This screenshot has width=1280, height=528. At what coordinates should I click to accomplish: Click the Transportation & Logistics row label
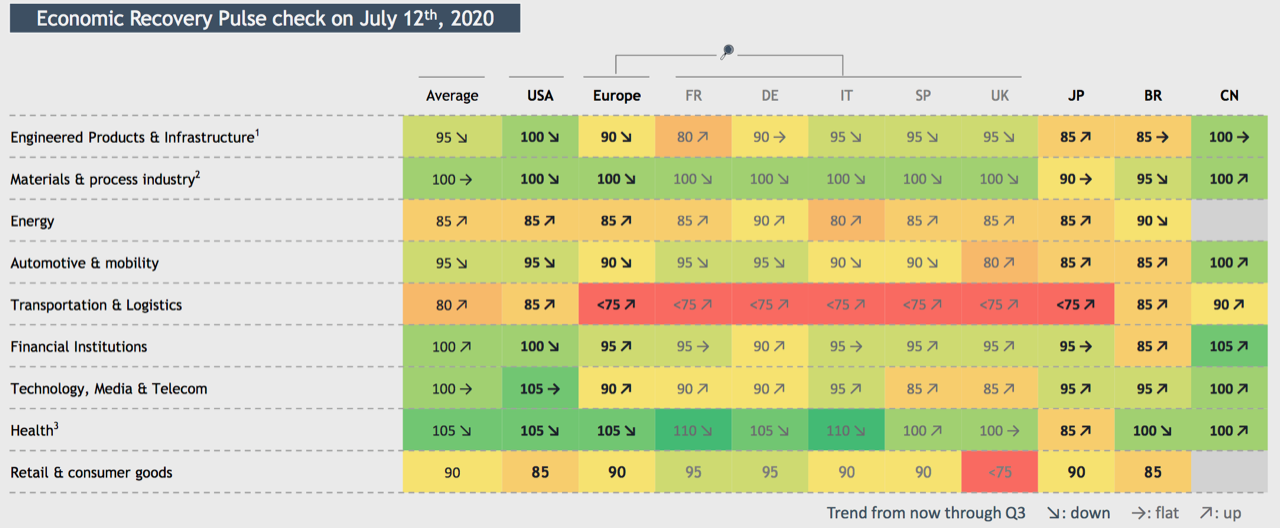[x=96, y=305]
